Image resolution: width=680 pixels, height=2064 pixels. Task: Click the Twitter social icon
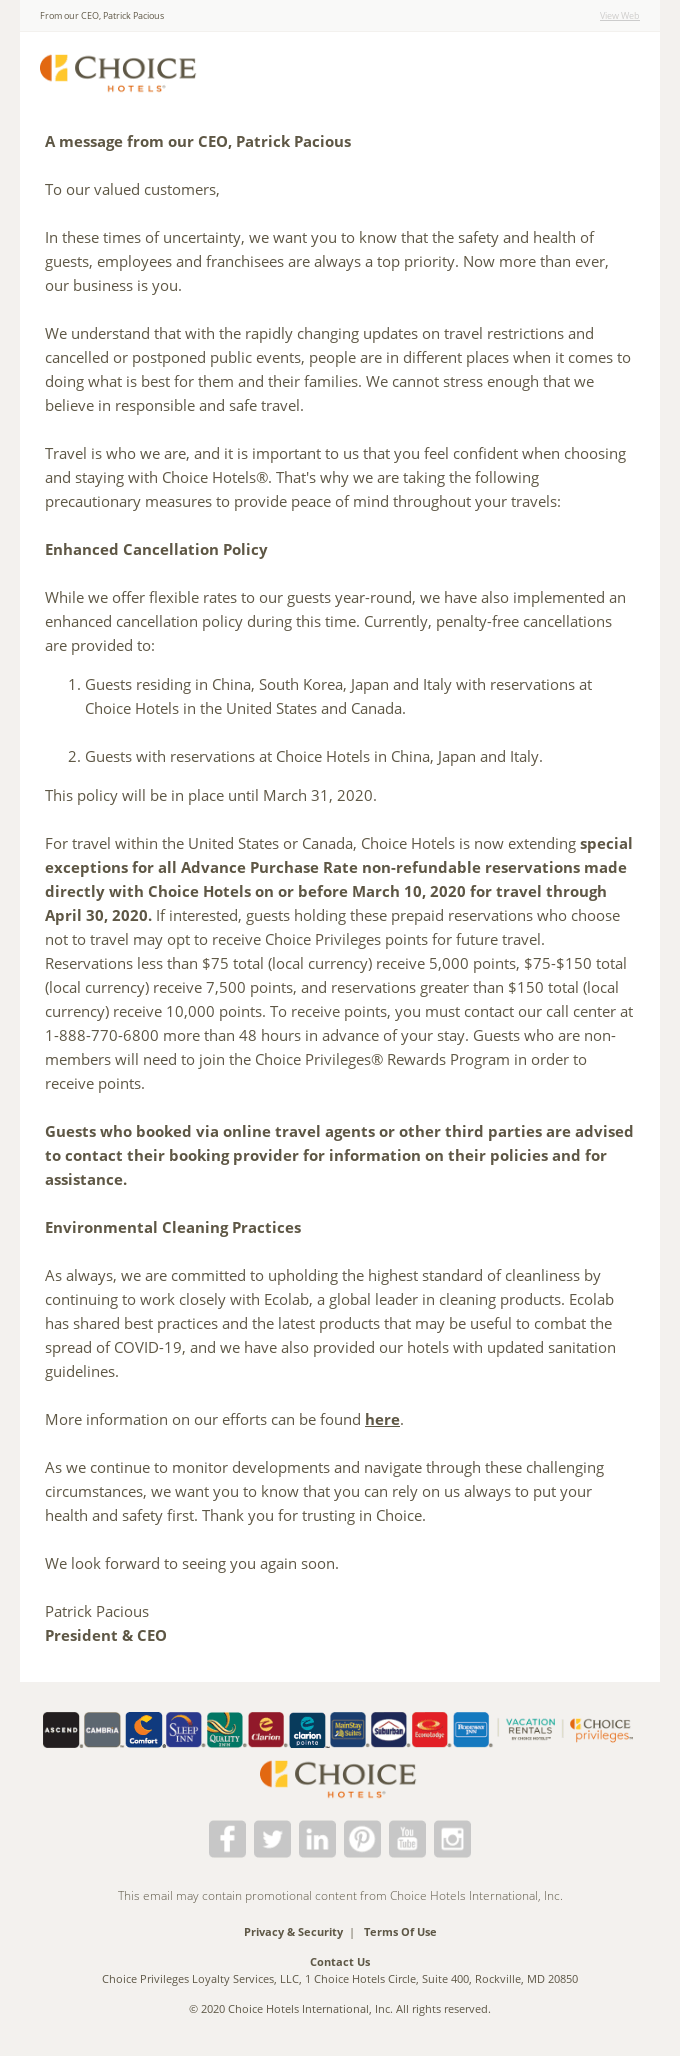coord(272,1838)
